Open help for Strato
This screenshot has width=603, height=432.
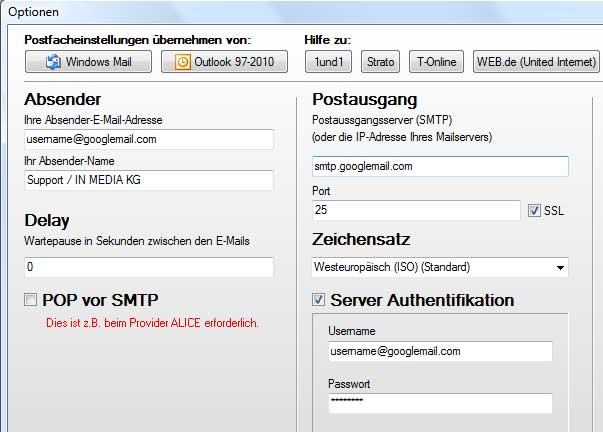click(x=380, y=62)
